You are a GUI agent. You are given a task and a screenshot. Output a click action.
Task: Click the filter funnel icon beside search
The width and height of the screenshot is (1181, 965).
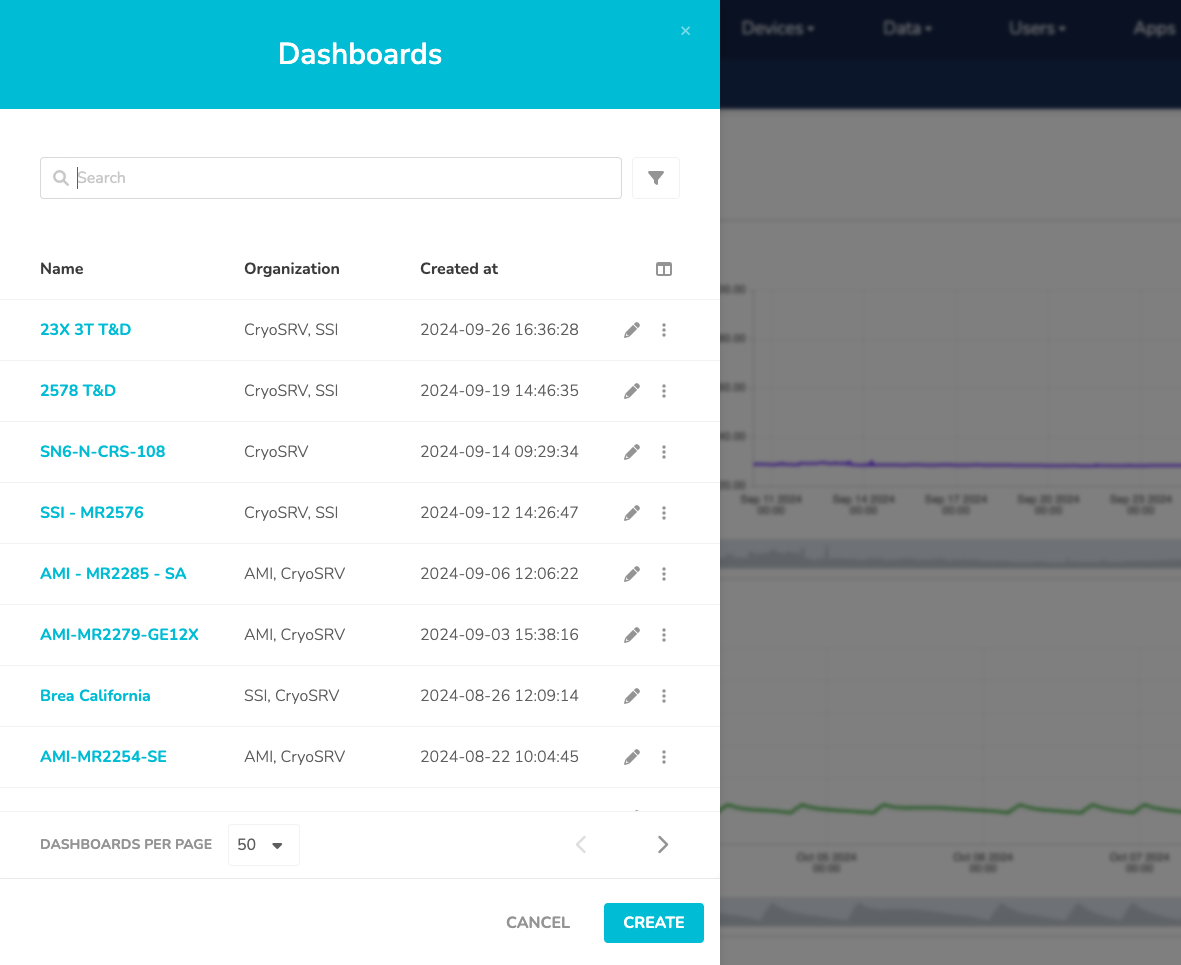coord(656,178)
